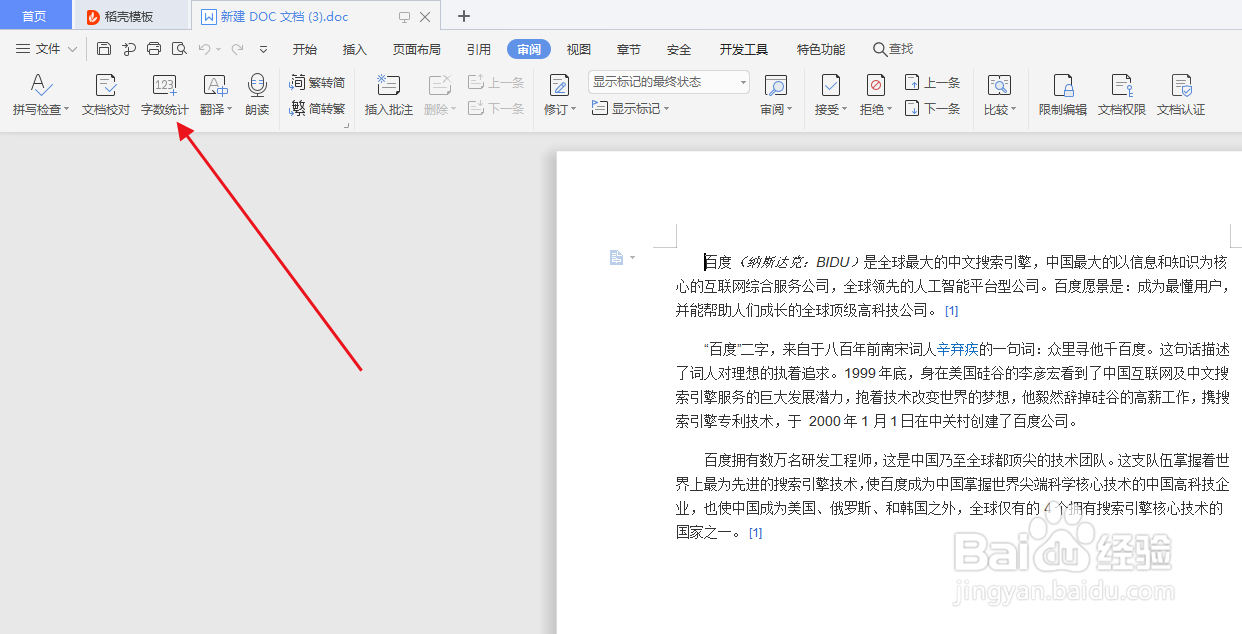Select the 审阅 ribbon tab
The image size is (1242, 634).
(x=529, y=49)
